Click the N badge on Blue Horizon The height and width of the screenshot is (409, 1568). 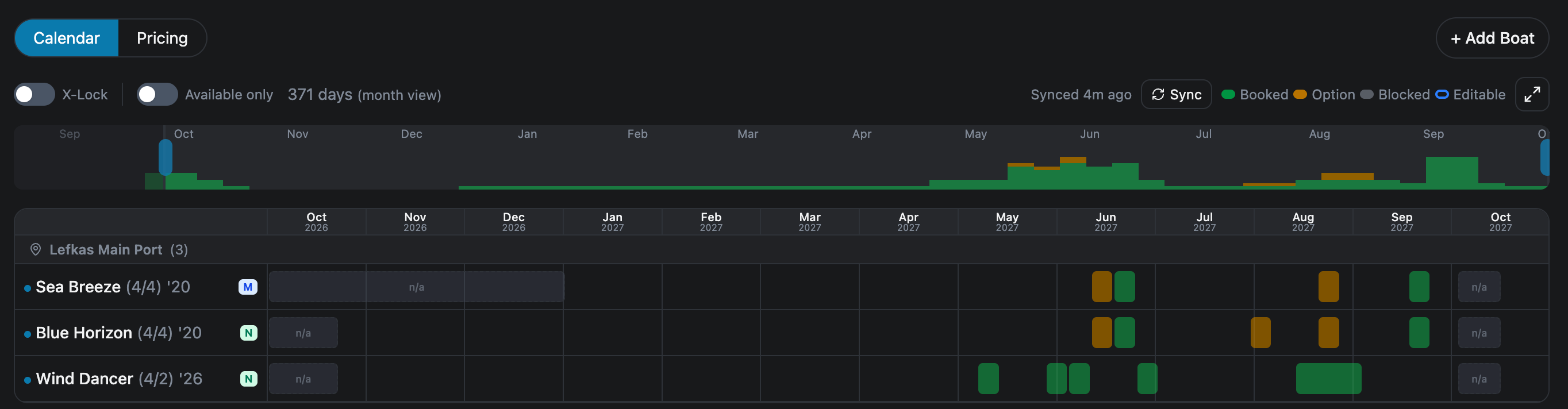[248, 333]
